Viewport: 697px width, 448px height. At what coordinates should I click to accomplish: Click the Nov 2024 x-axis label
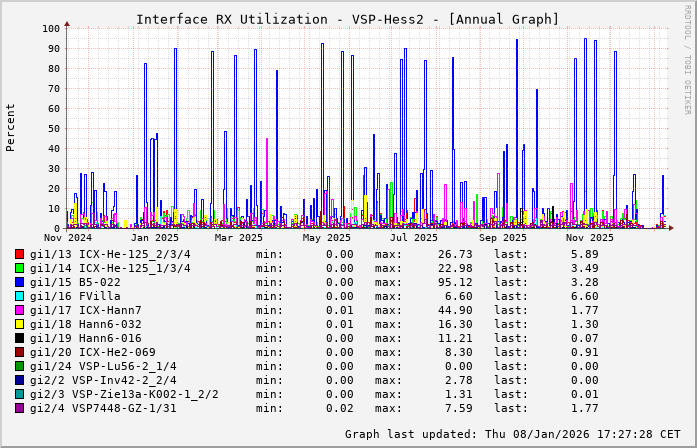click(67, 238)
